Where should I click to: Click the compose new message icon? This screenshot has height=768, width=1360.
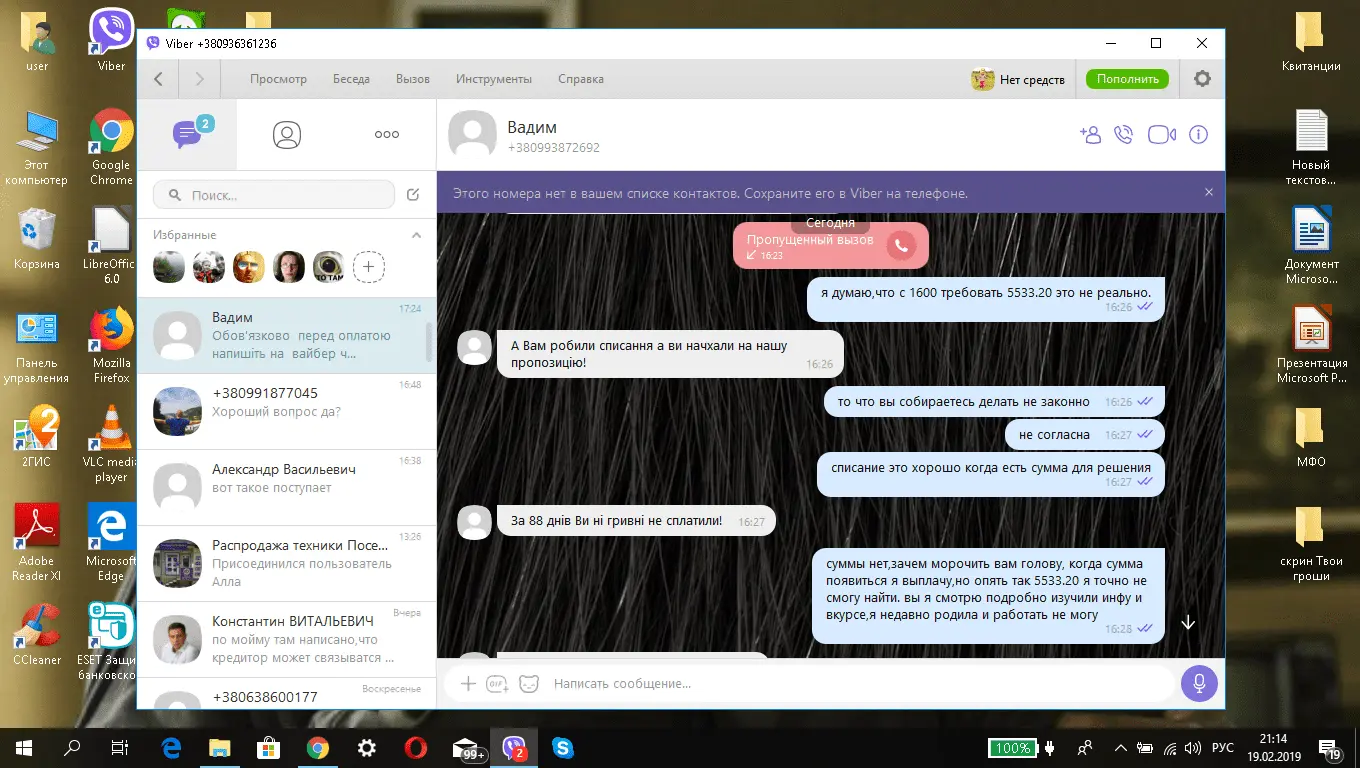tap(413, 195)
